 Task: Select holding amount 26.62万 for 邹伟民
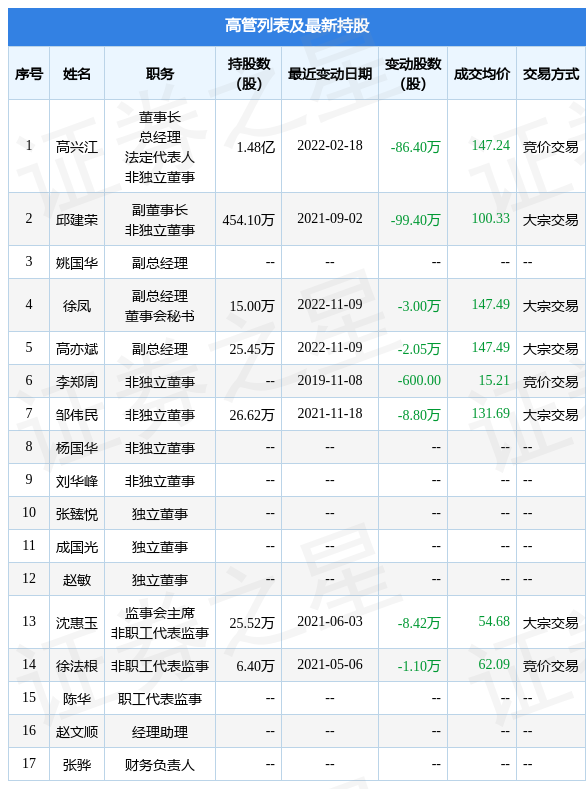pyautogui.click(x=252, y=415)
